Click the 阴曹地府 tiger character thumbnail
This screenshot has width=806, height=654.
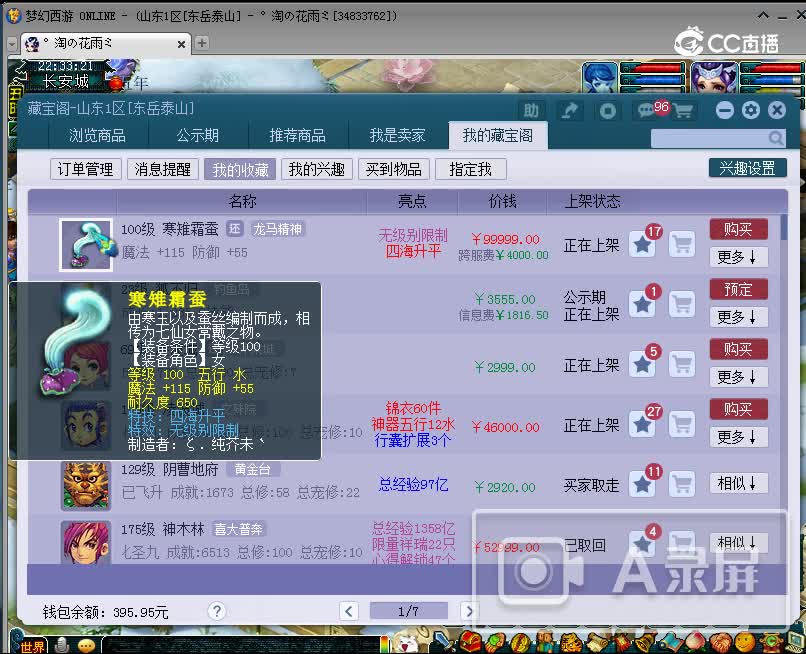click(86, 485)
